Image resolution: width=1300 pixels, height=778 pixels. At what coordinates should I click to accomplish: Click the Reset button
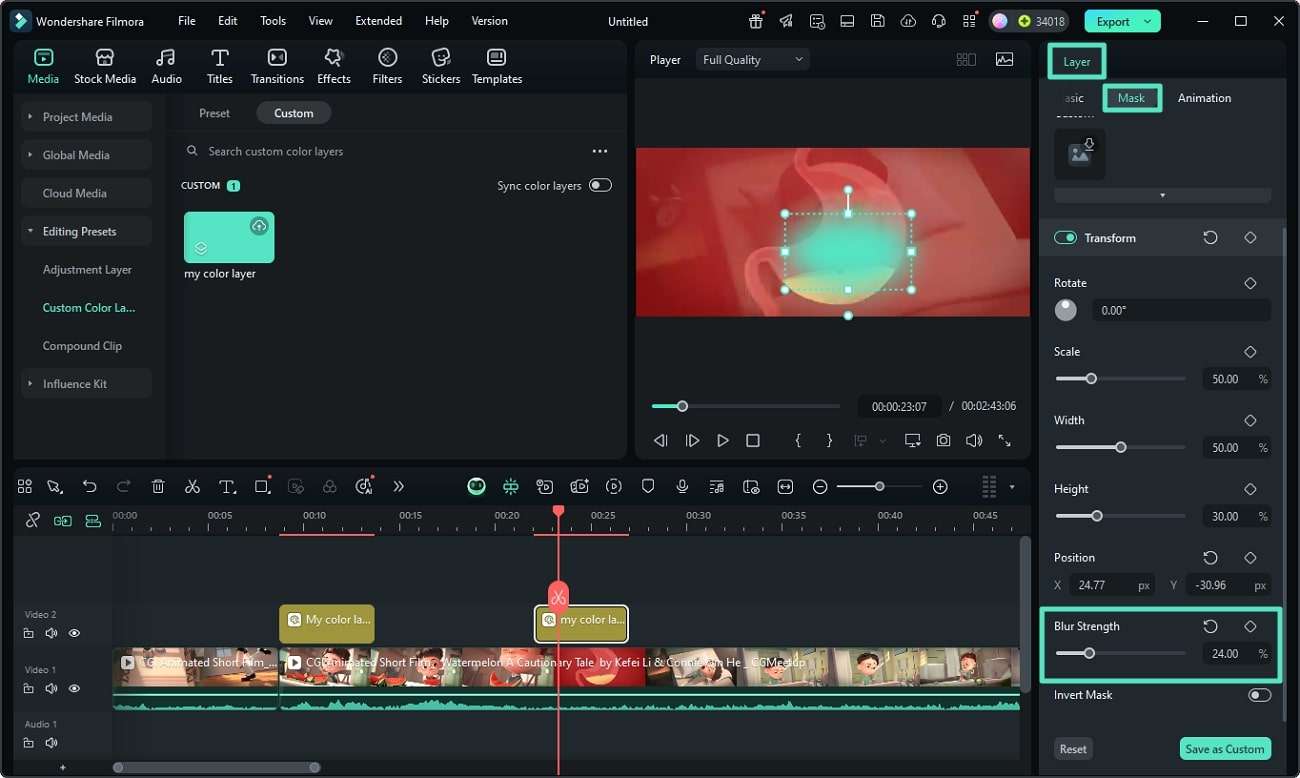click(x=1073, y=749)
